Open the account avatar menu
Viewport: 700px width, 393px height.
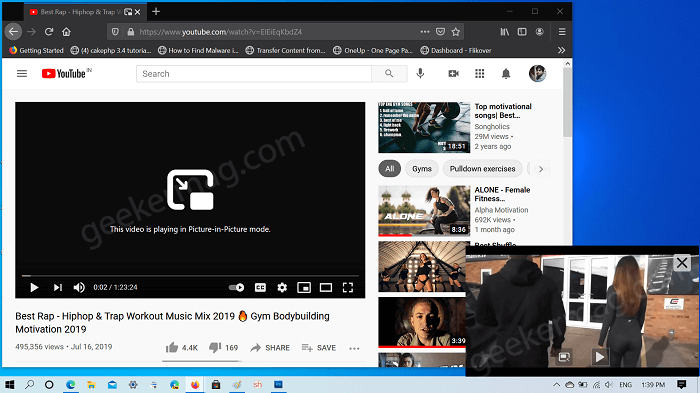pyautogui.click(x=538, y=74)
